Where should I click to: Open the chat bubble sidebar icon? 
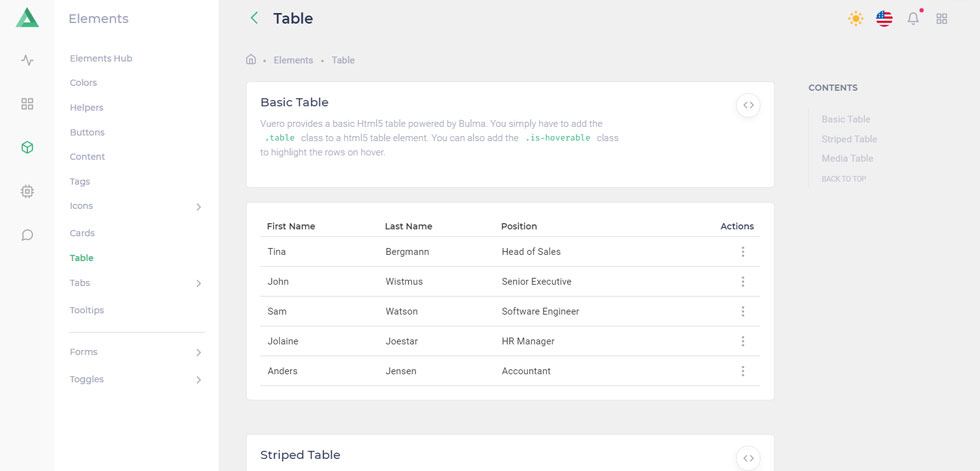(27, 235)
